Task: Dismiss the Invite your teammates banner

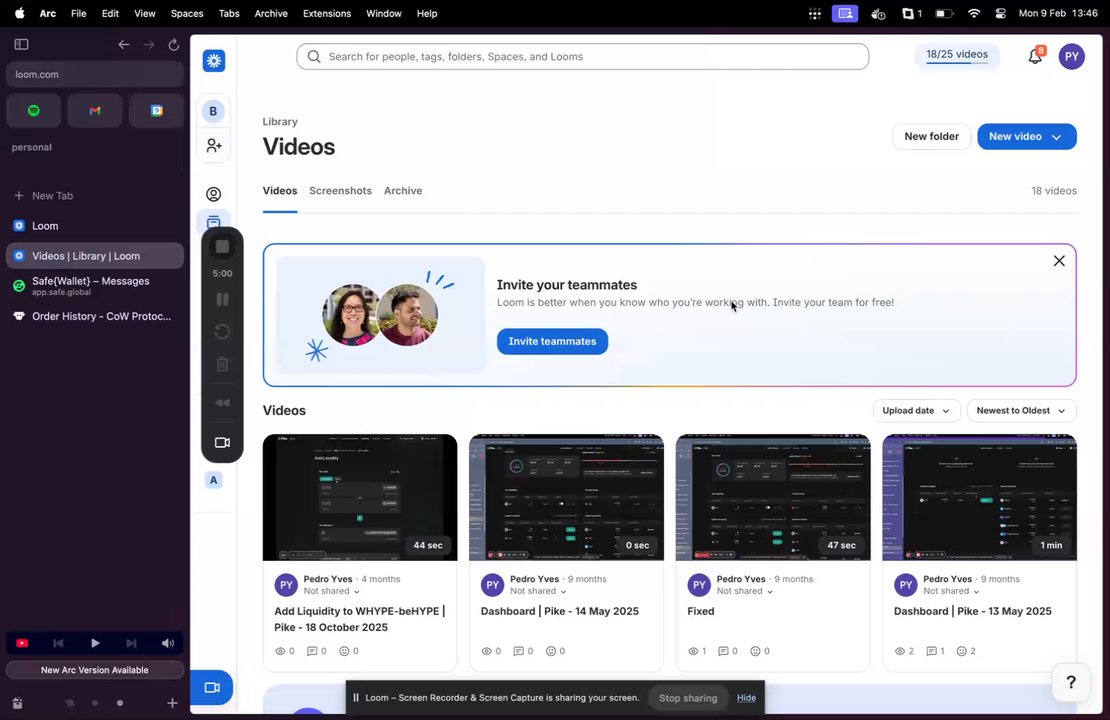Action: (1059, 261)
